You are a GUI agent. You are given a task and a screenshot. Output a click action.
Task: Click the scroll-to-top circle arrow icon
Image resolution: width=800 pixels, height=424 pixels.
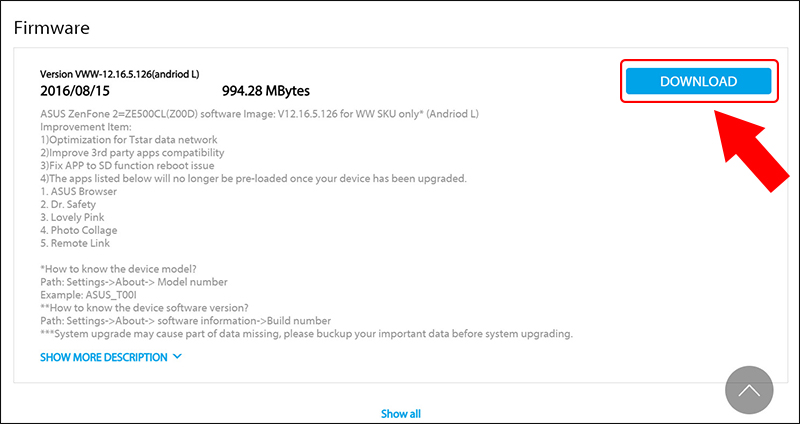(x=749, y=390)
